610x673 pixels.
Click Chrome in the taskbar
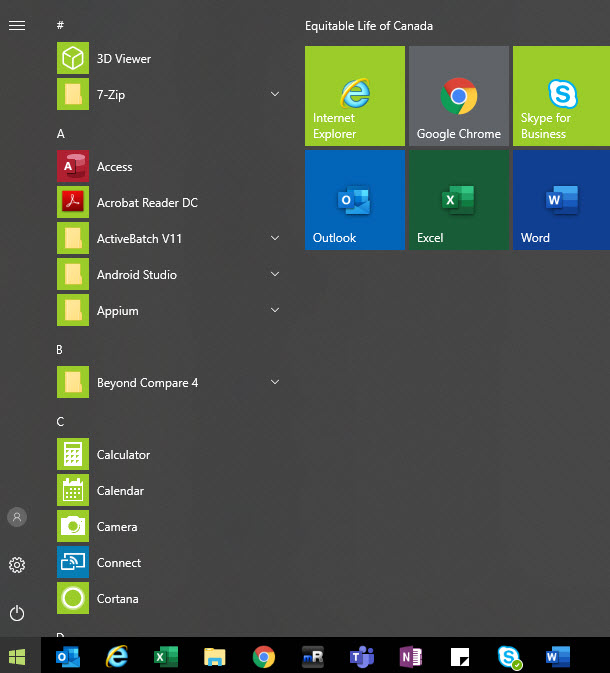[264, 657]
